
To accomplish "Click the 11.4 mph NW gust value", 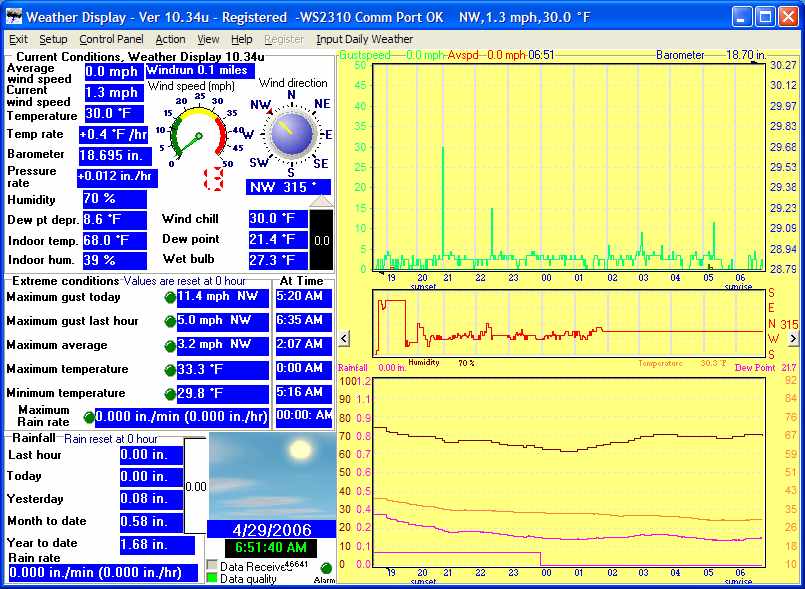I will click(223, 298).
